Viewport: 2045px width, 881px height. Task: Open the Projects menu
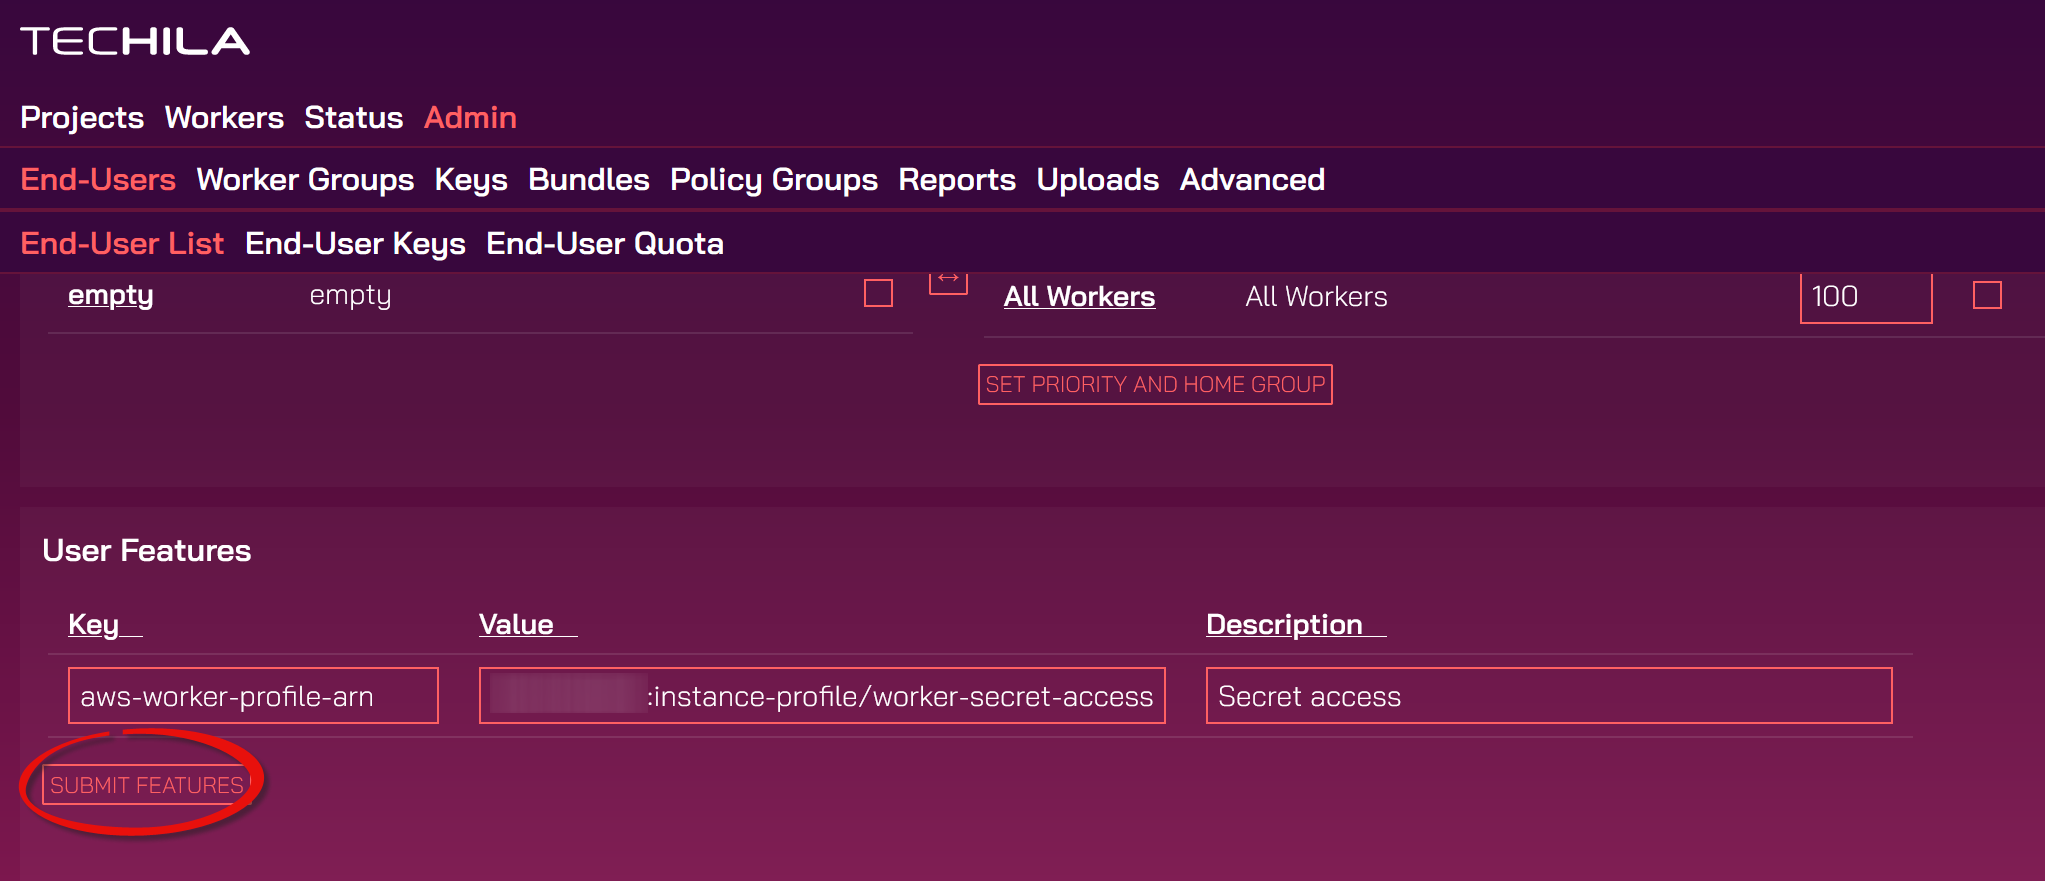pos(82,118)
